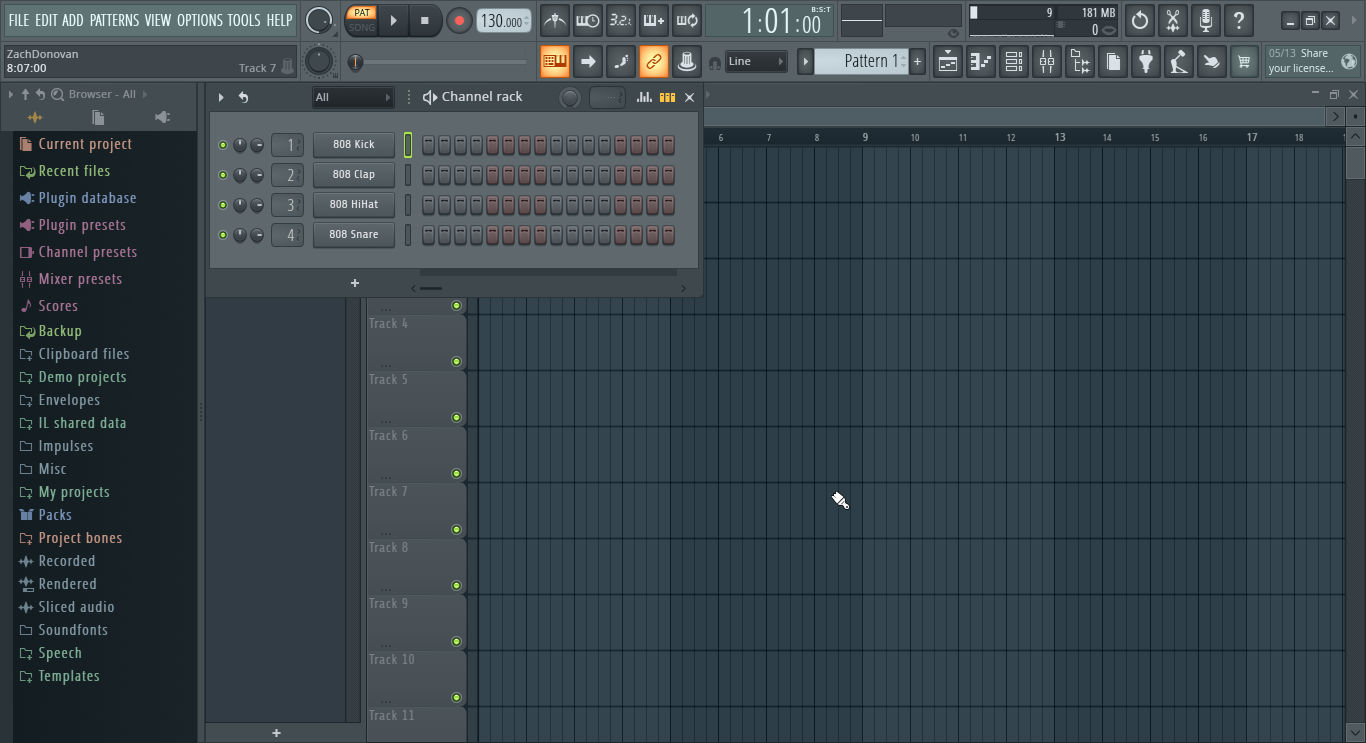Image resolution: width=1366 pixels, height=743 pixels.
Task: Add new pattern with plus beside Pattern 1
Action: pyautogui.click(x=917, y=62)
